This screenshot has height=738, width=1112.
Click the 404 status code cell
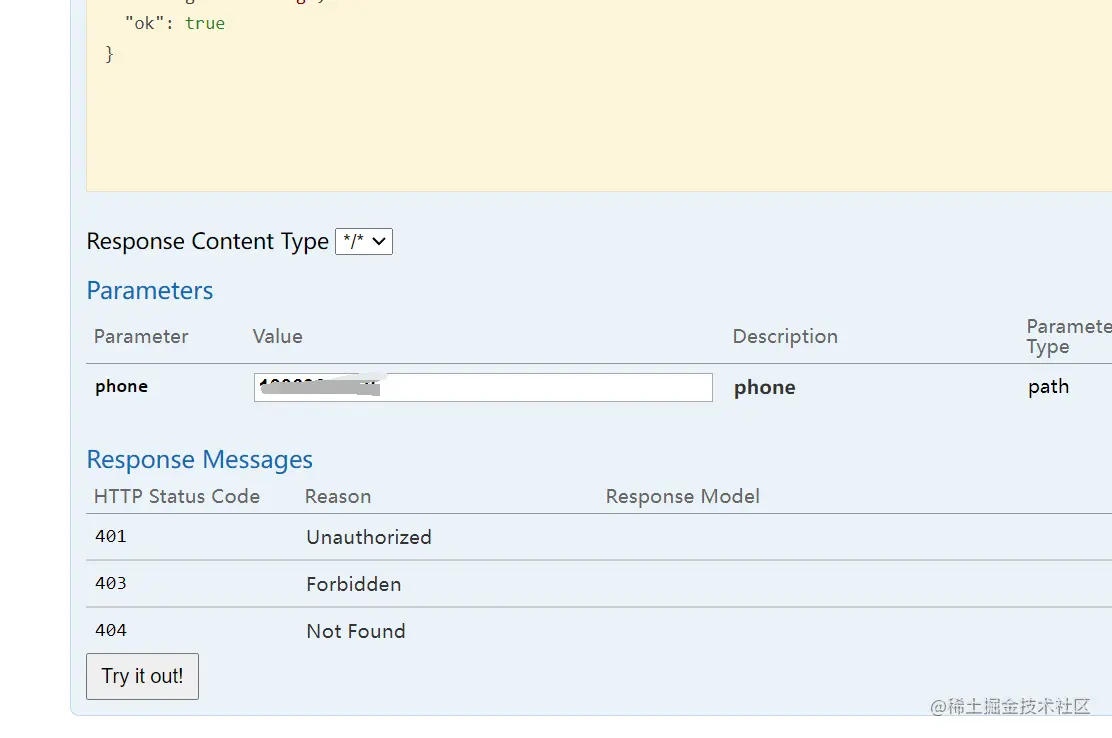point(111,630)
